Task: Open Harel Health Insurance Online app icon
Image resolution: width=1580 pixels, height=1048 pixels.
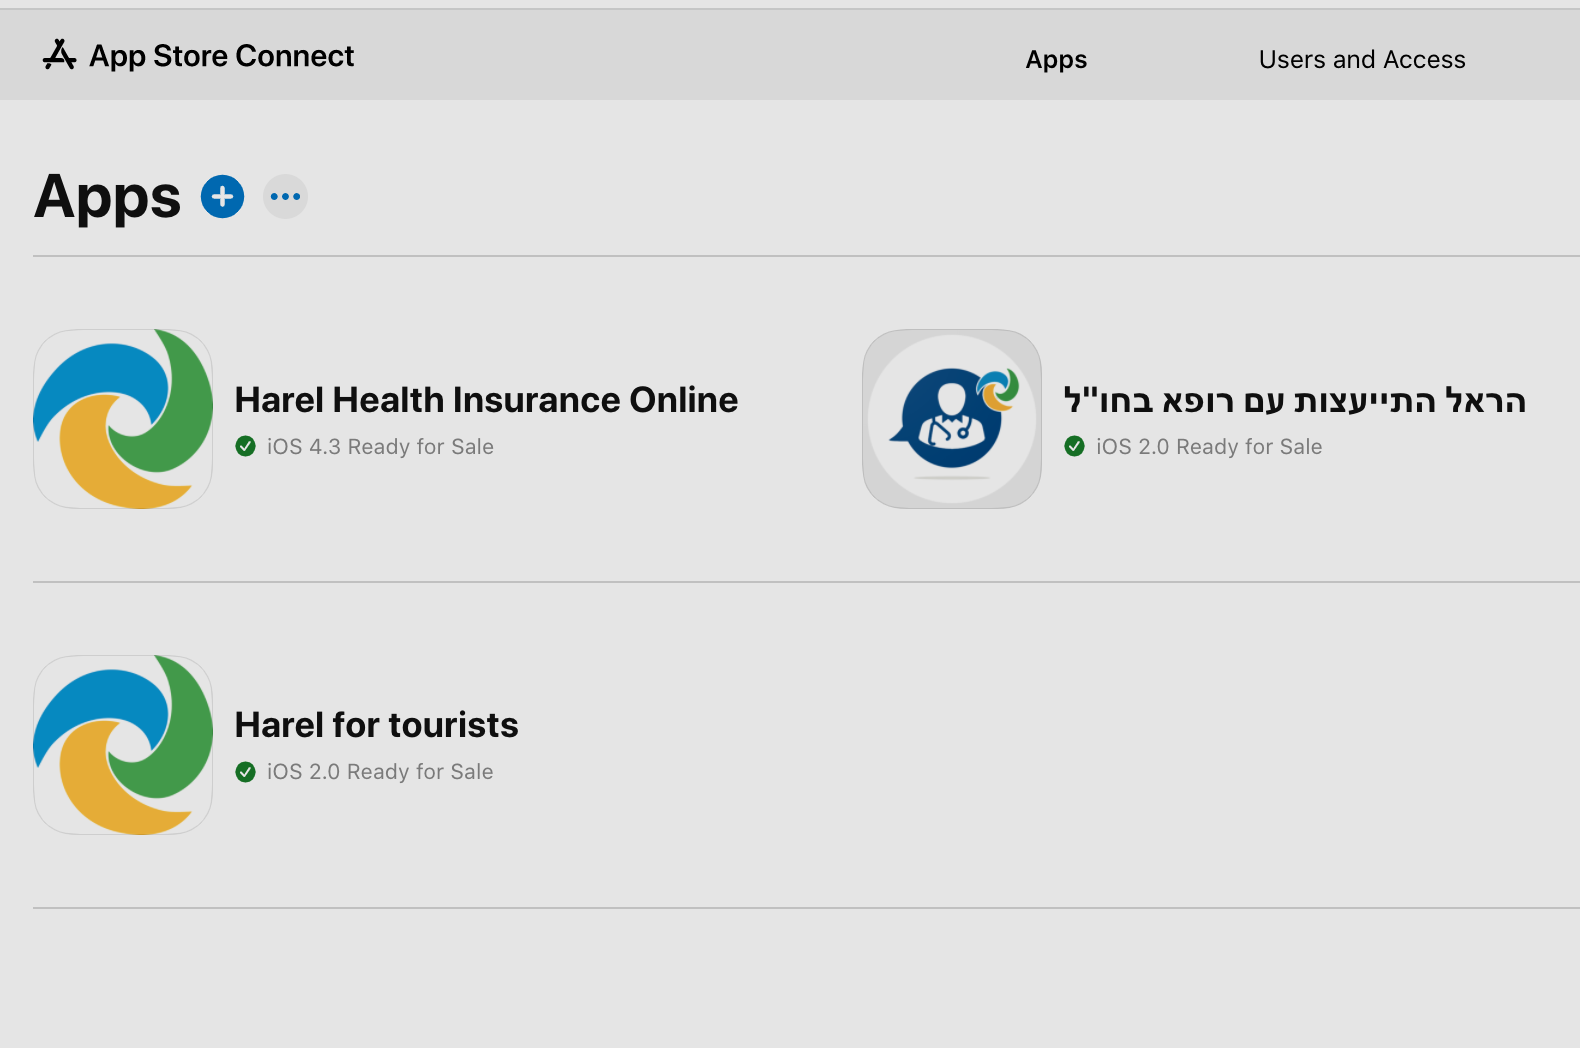Action: (123, 419)
